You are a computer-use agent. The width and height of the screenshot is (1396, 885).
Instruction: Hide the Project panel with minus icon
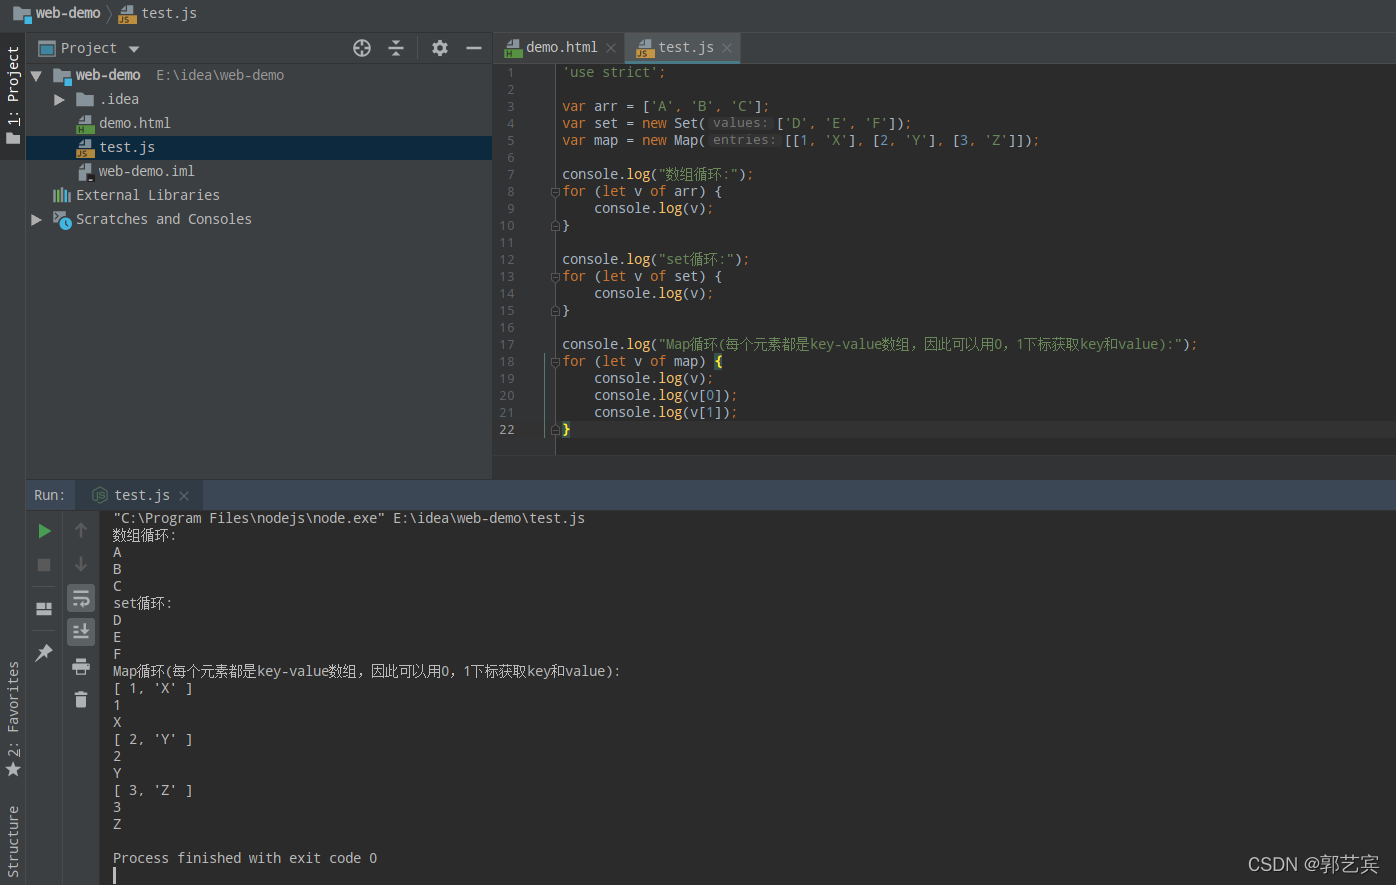(x=474, y=48)
